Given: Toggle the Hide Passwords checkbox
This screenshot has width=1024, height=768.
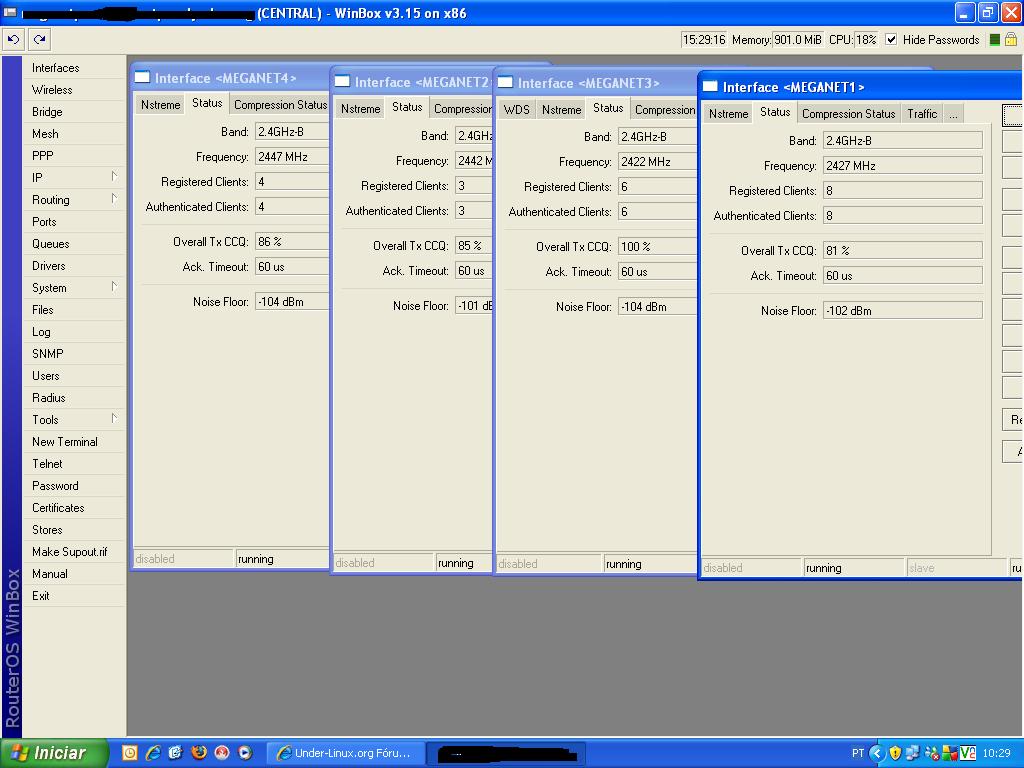Looking at the screenshot, I should pyautogui.click(x=891, y=40).
